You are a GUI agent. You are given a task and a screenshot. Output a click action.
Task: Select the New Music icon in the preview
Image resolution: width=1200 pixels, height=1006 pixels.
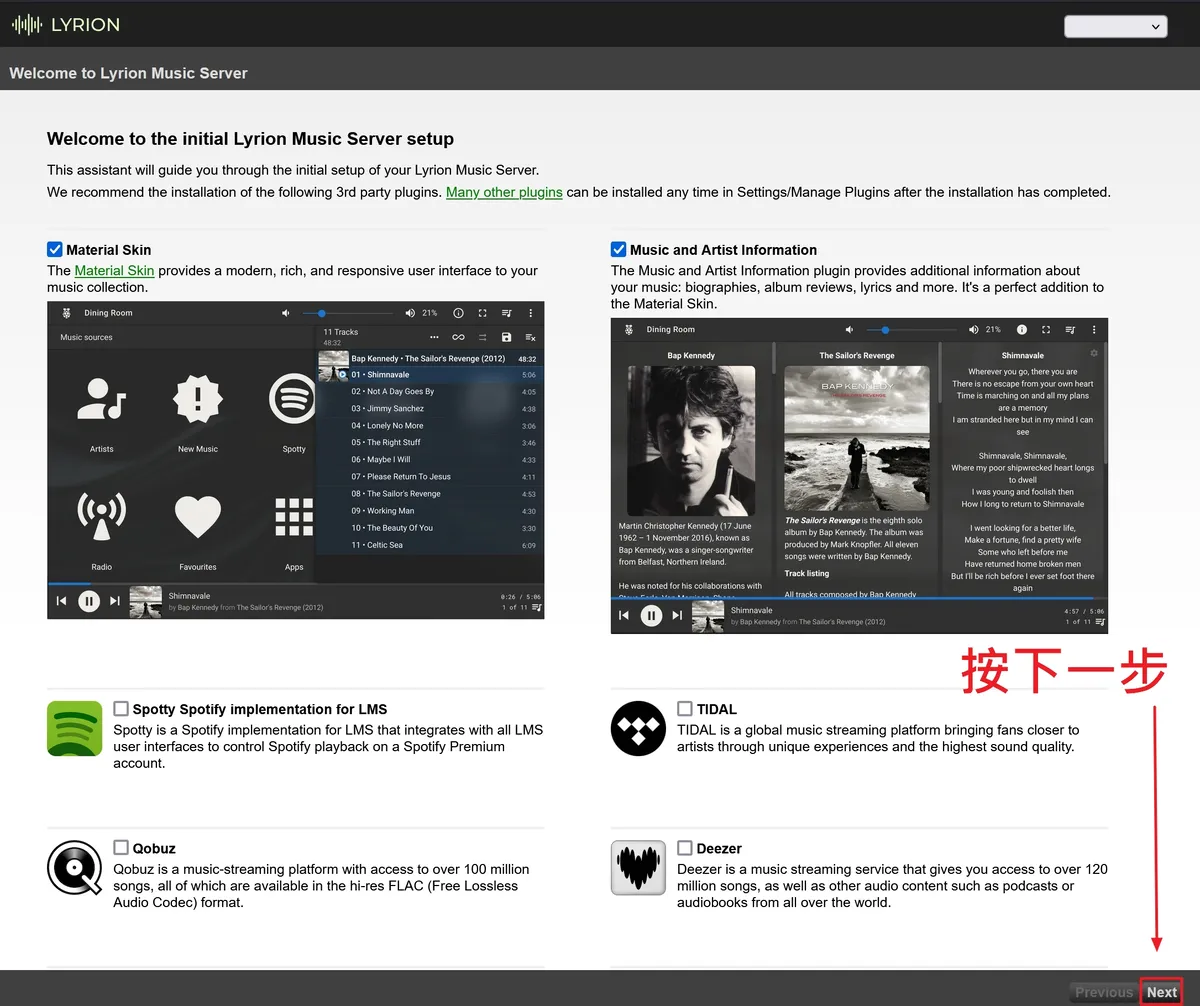[x=198, y=398]
